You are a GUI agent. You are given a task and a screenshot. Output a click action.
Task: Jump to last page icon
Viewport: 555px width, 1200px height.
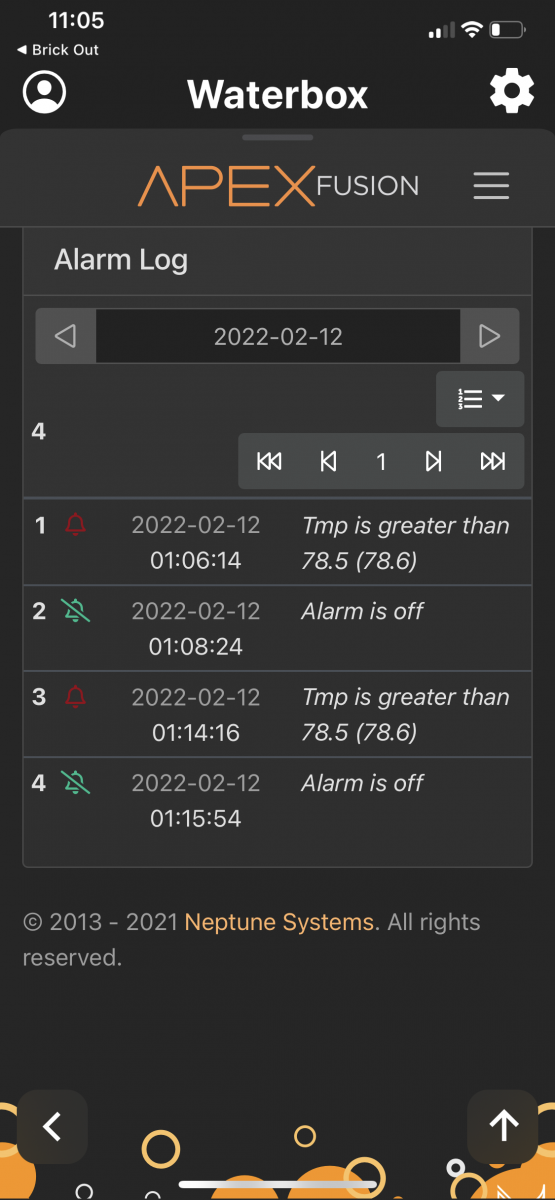[492, 461]
